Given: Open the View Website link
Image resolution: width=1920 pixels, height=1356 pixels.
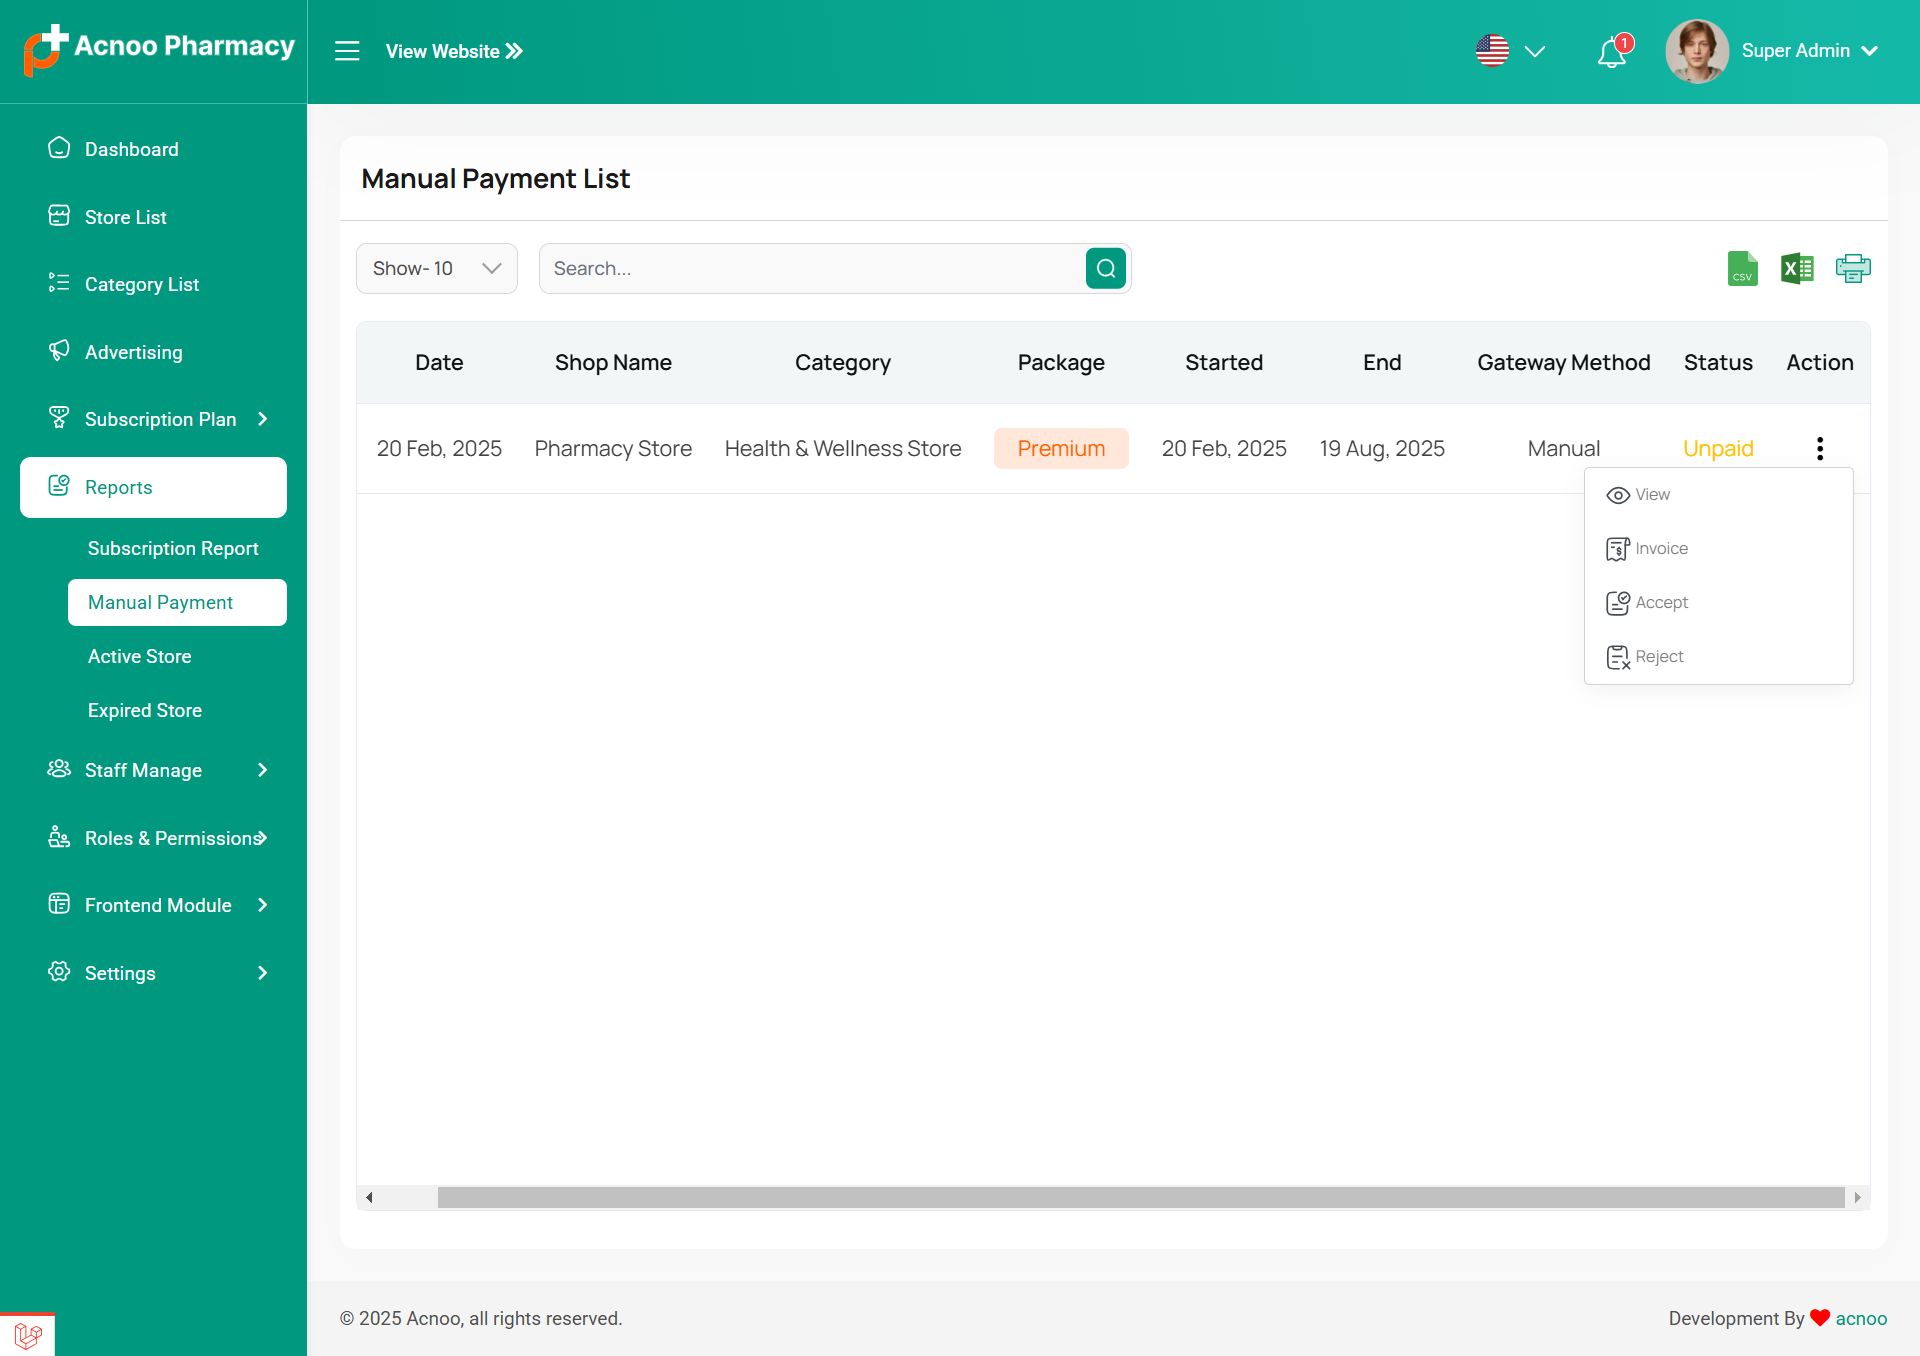Looking at the screenshot, I should coord(454,51).
